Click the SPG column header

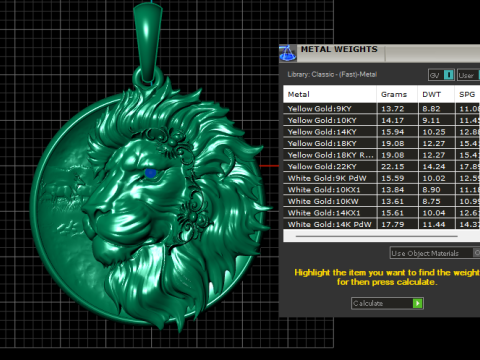[467, 94]
